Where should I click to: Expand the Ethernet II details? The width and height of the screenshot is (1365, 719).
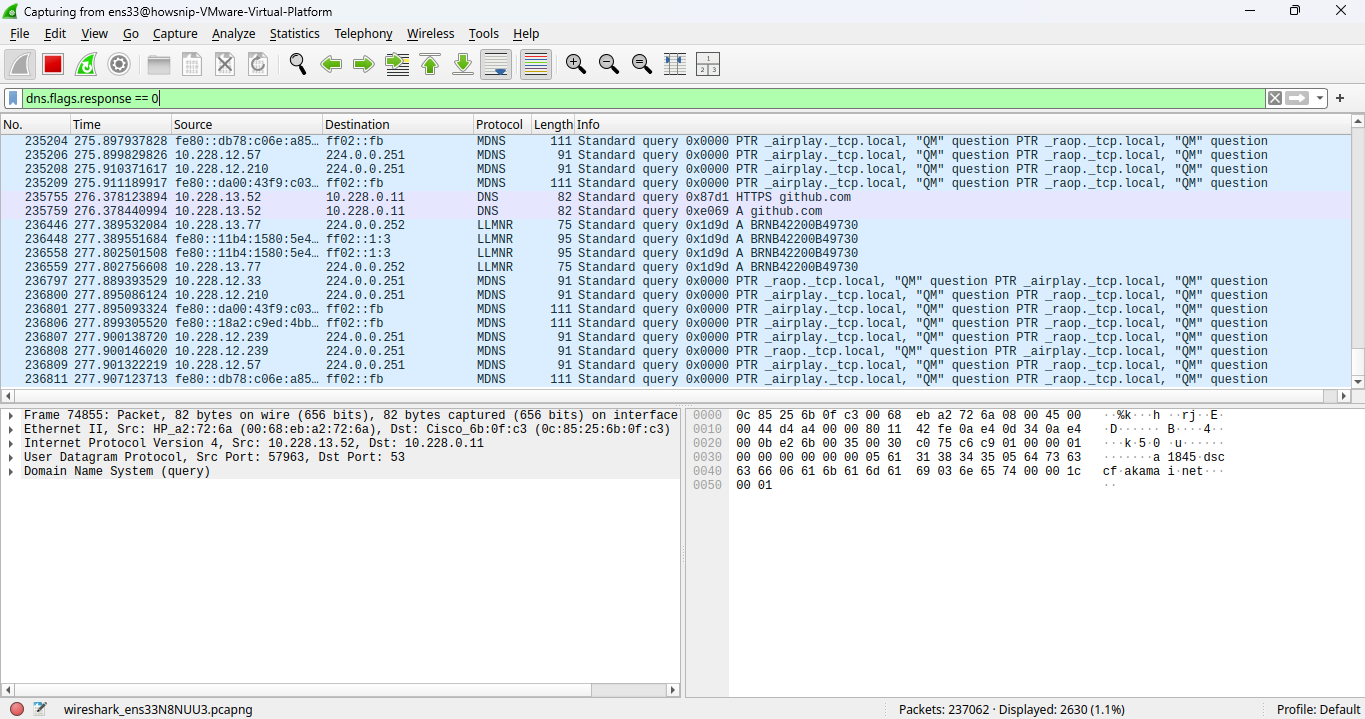click(11, 429)
